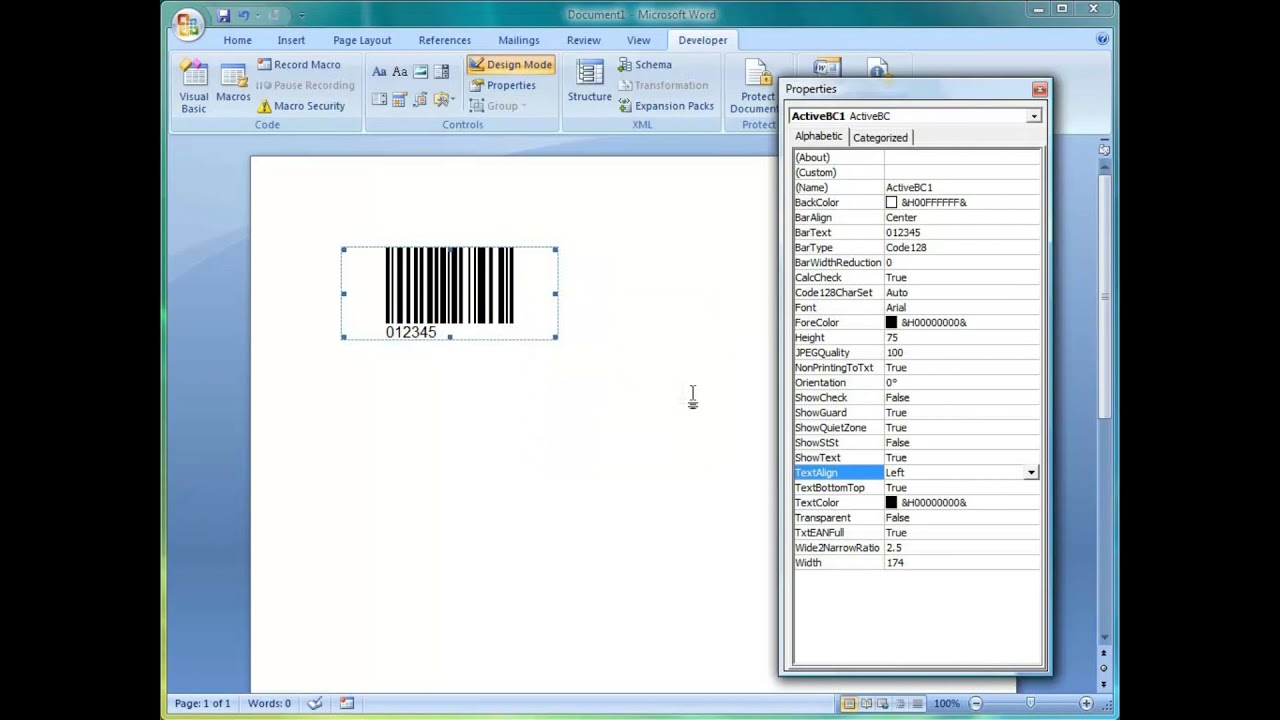Open the TextAlign value dropdown arrow
This screenshot has height=720, width=1280.
pos(1031,473)
